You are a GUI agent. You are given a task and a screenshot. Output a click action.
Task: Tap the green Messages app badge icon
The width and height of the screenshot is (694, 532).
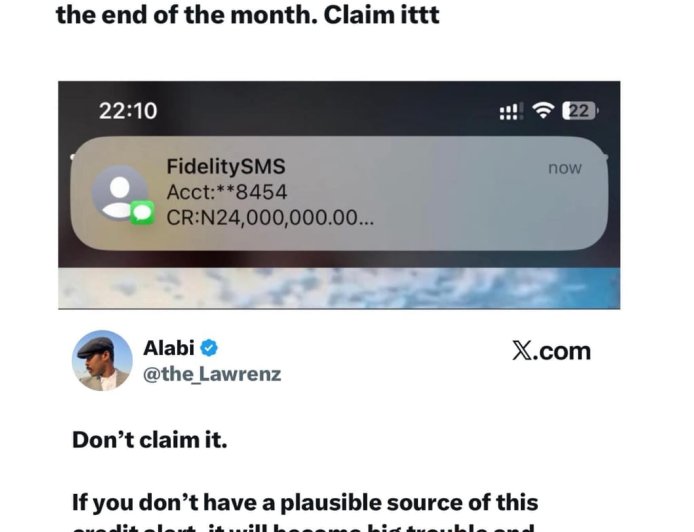click(x=142, y=213)
